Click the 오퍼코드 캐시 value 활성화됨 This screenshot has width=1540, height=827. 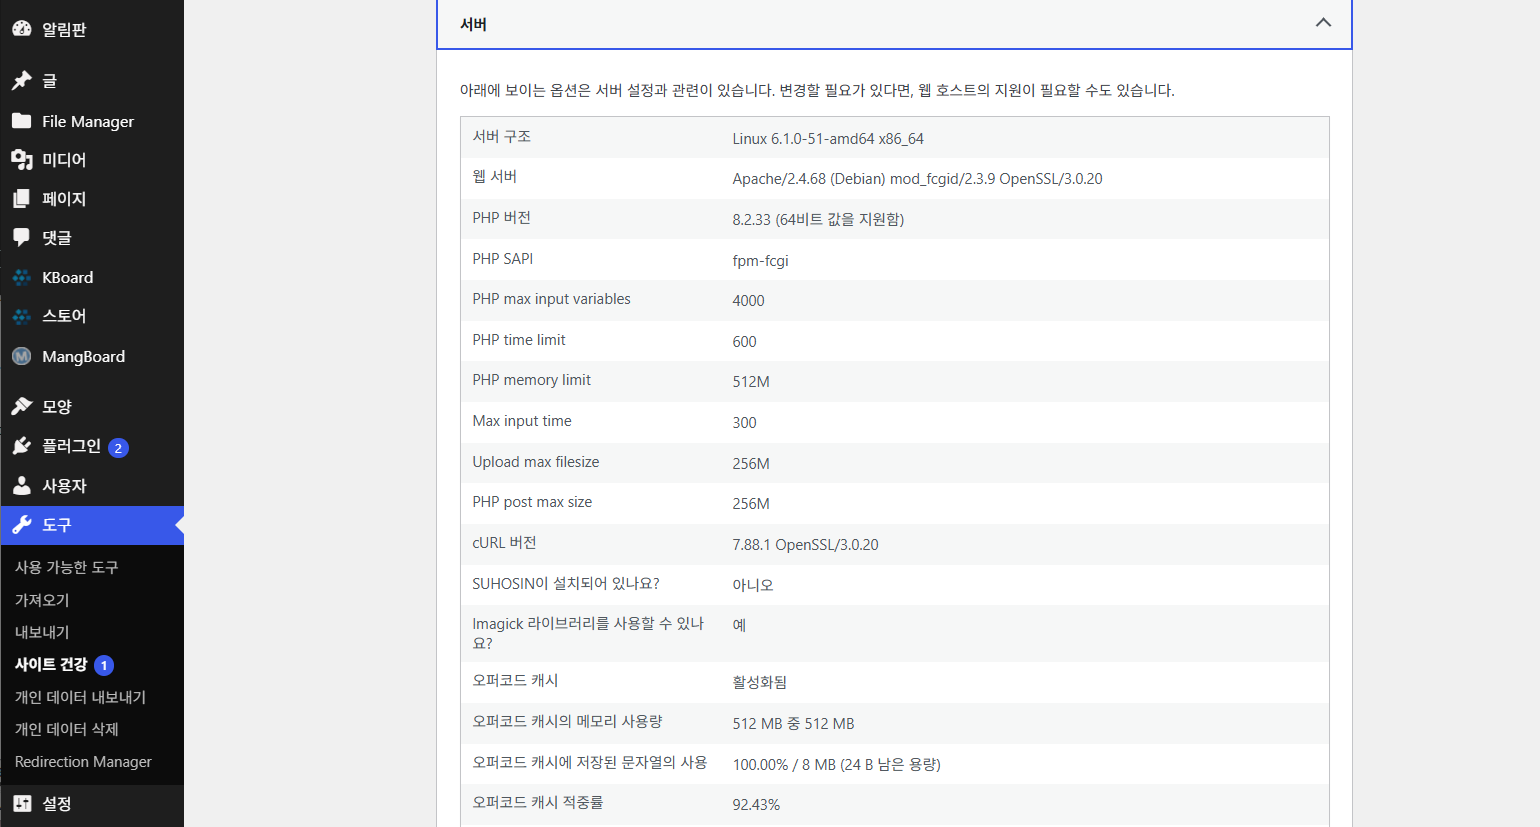click(760, 682)
